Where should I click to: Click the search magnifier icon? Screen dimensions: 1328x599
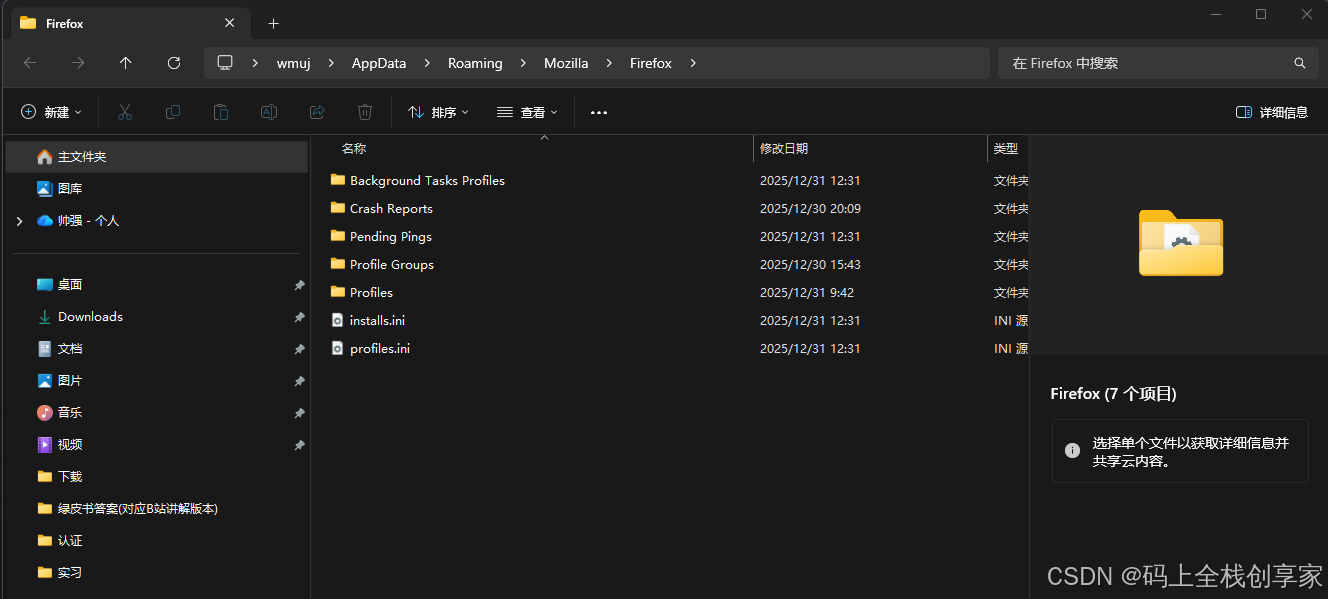pyautogui.click(x=1300, y=63)
